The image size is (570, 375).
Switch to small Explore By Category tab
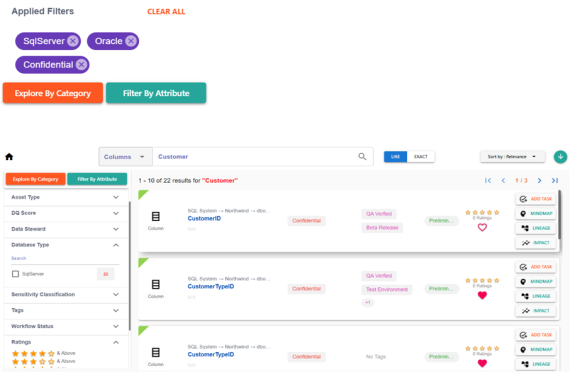(x=36, y=179)
